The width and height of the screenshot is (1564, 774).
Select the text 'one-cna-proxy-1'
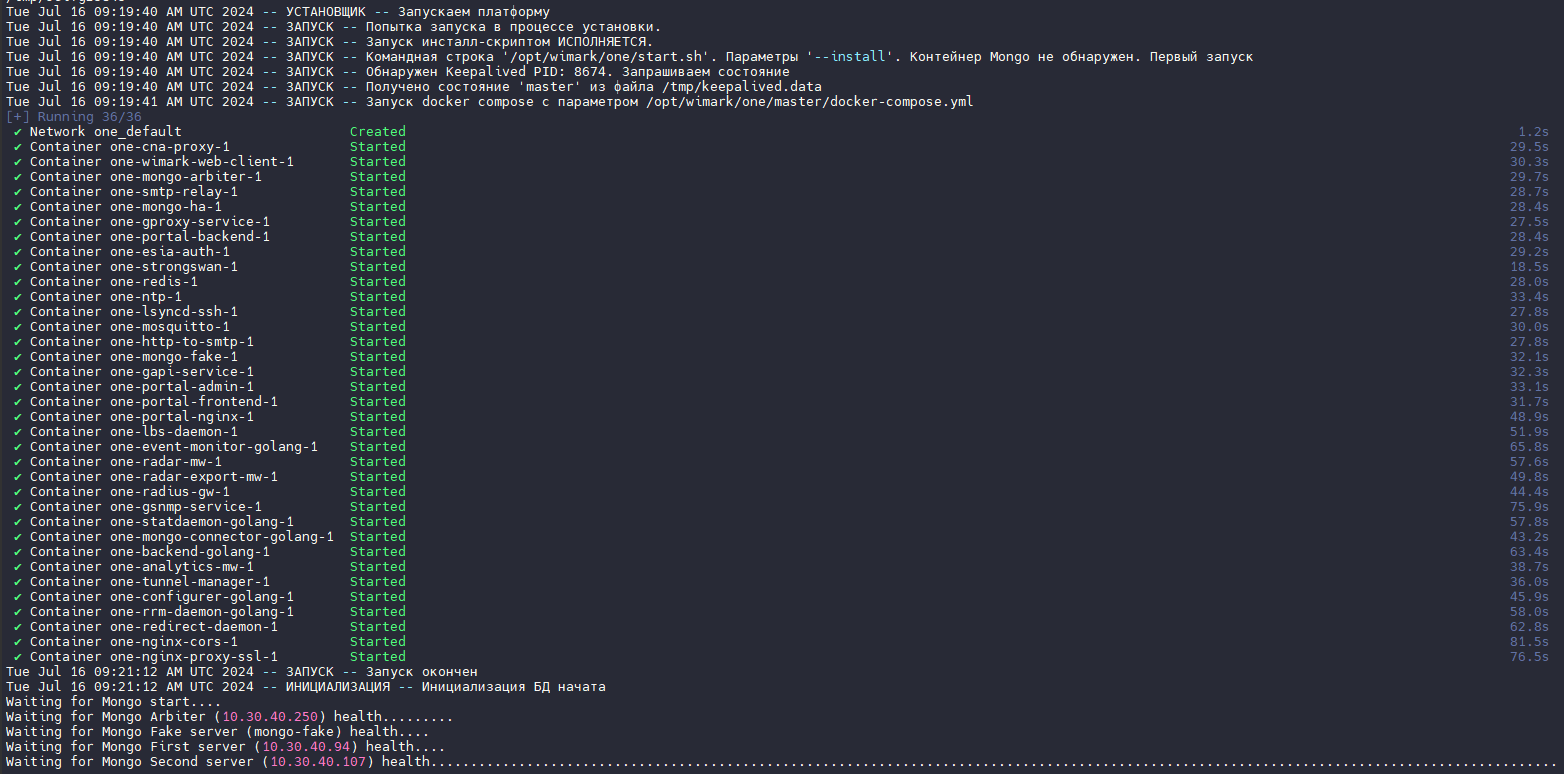pos(170,147)
